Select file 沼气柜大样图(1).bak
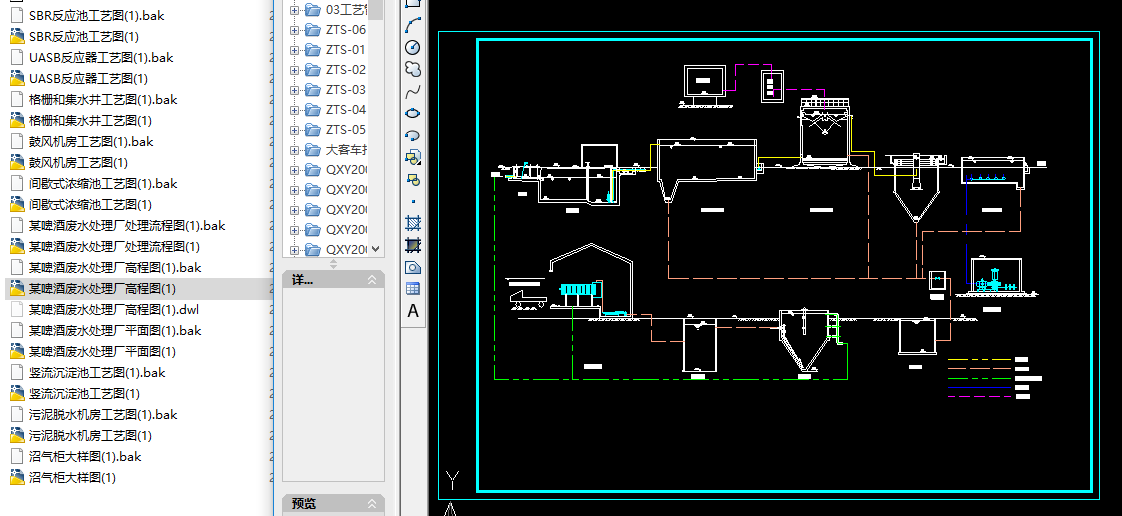The image size is (1122, 516). [x=85, y=457]
